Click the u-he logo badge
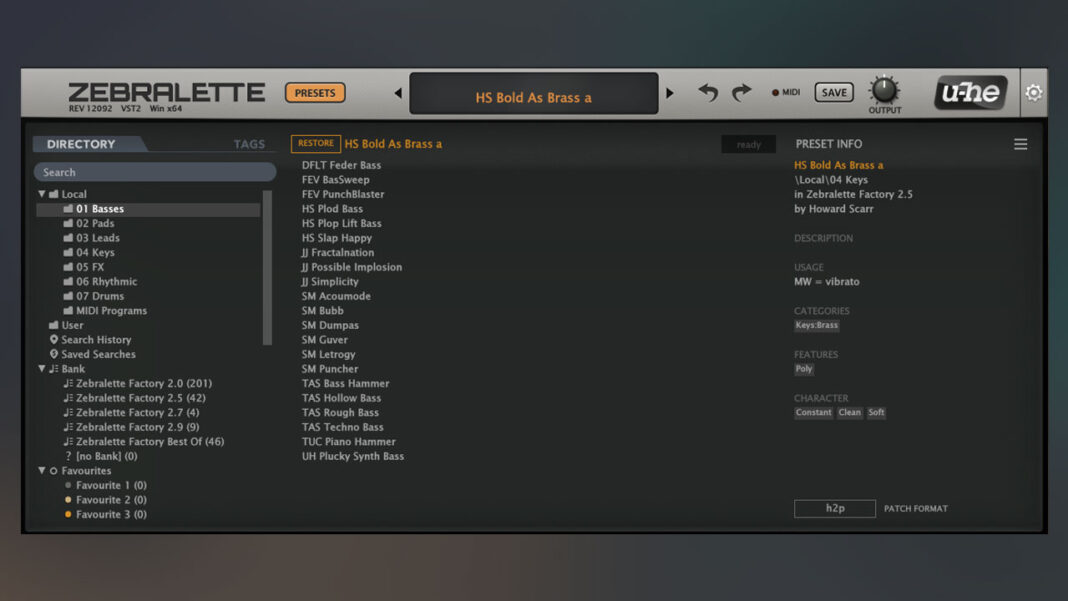Screen dimensions: 1068x601 968,92
